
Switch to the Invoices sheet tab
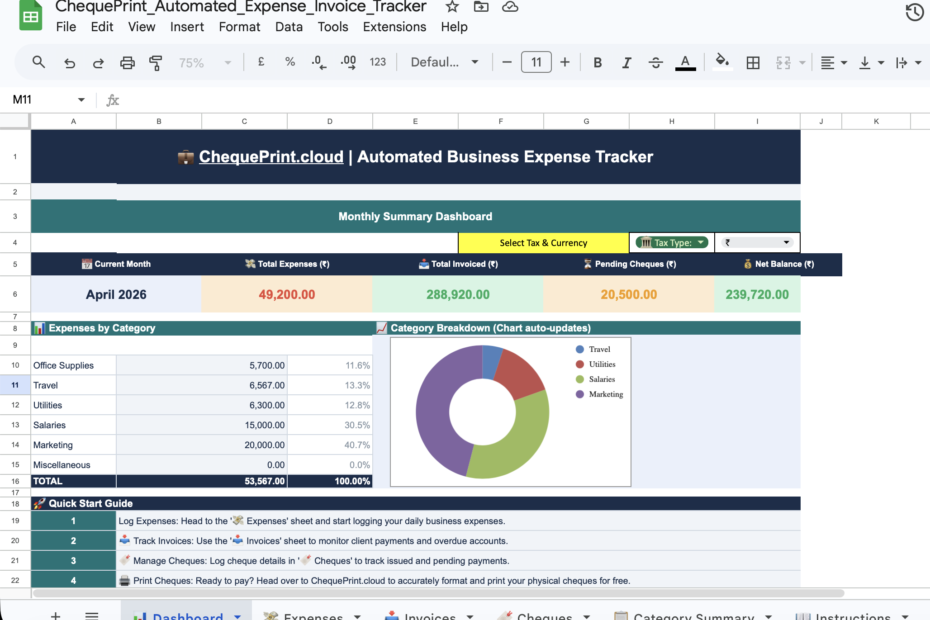[x=428, y=614]
